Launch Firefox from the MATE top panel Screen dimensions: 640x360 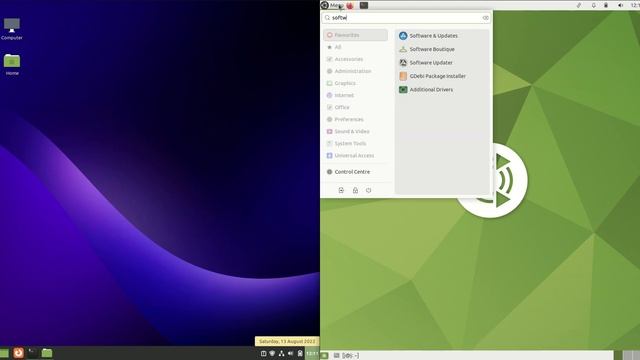click(350, 5)
